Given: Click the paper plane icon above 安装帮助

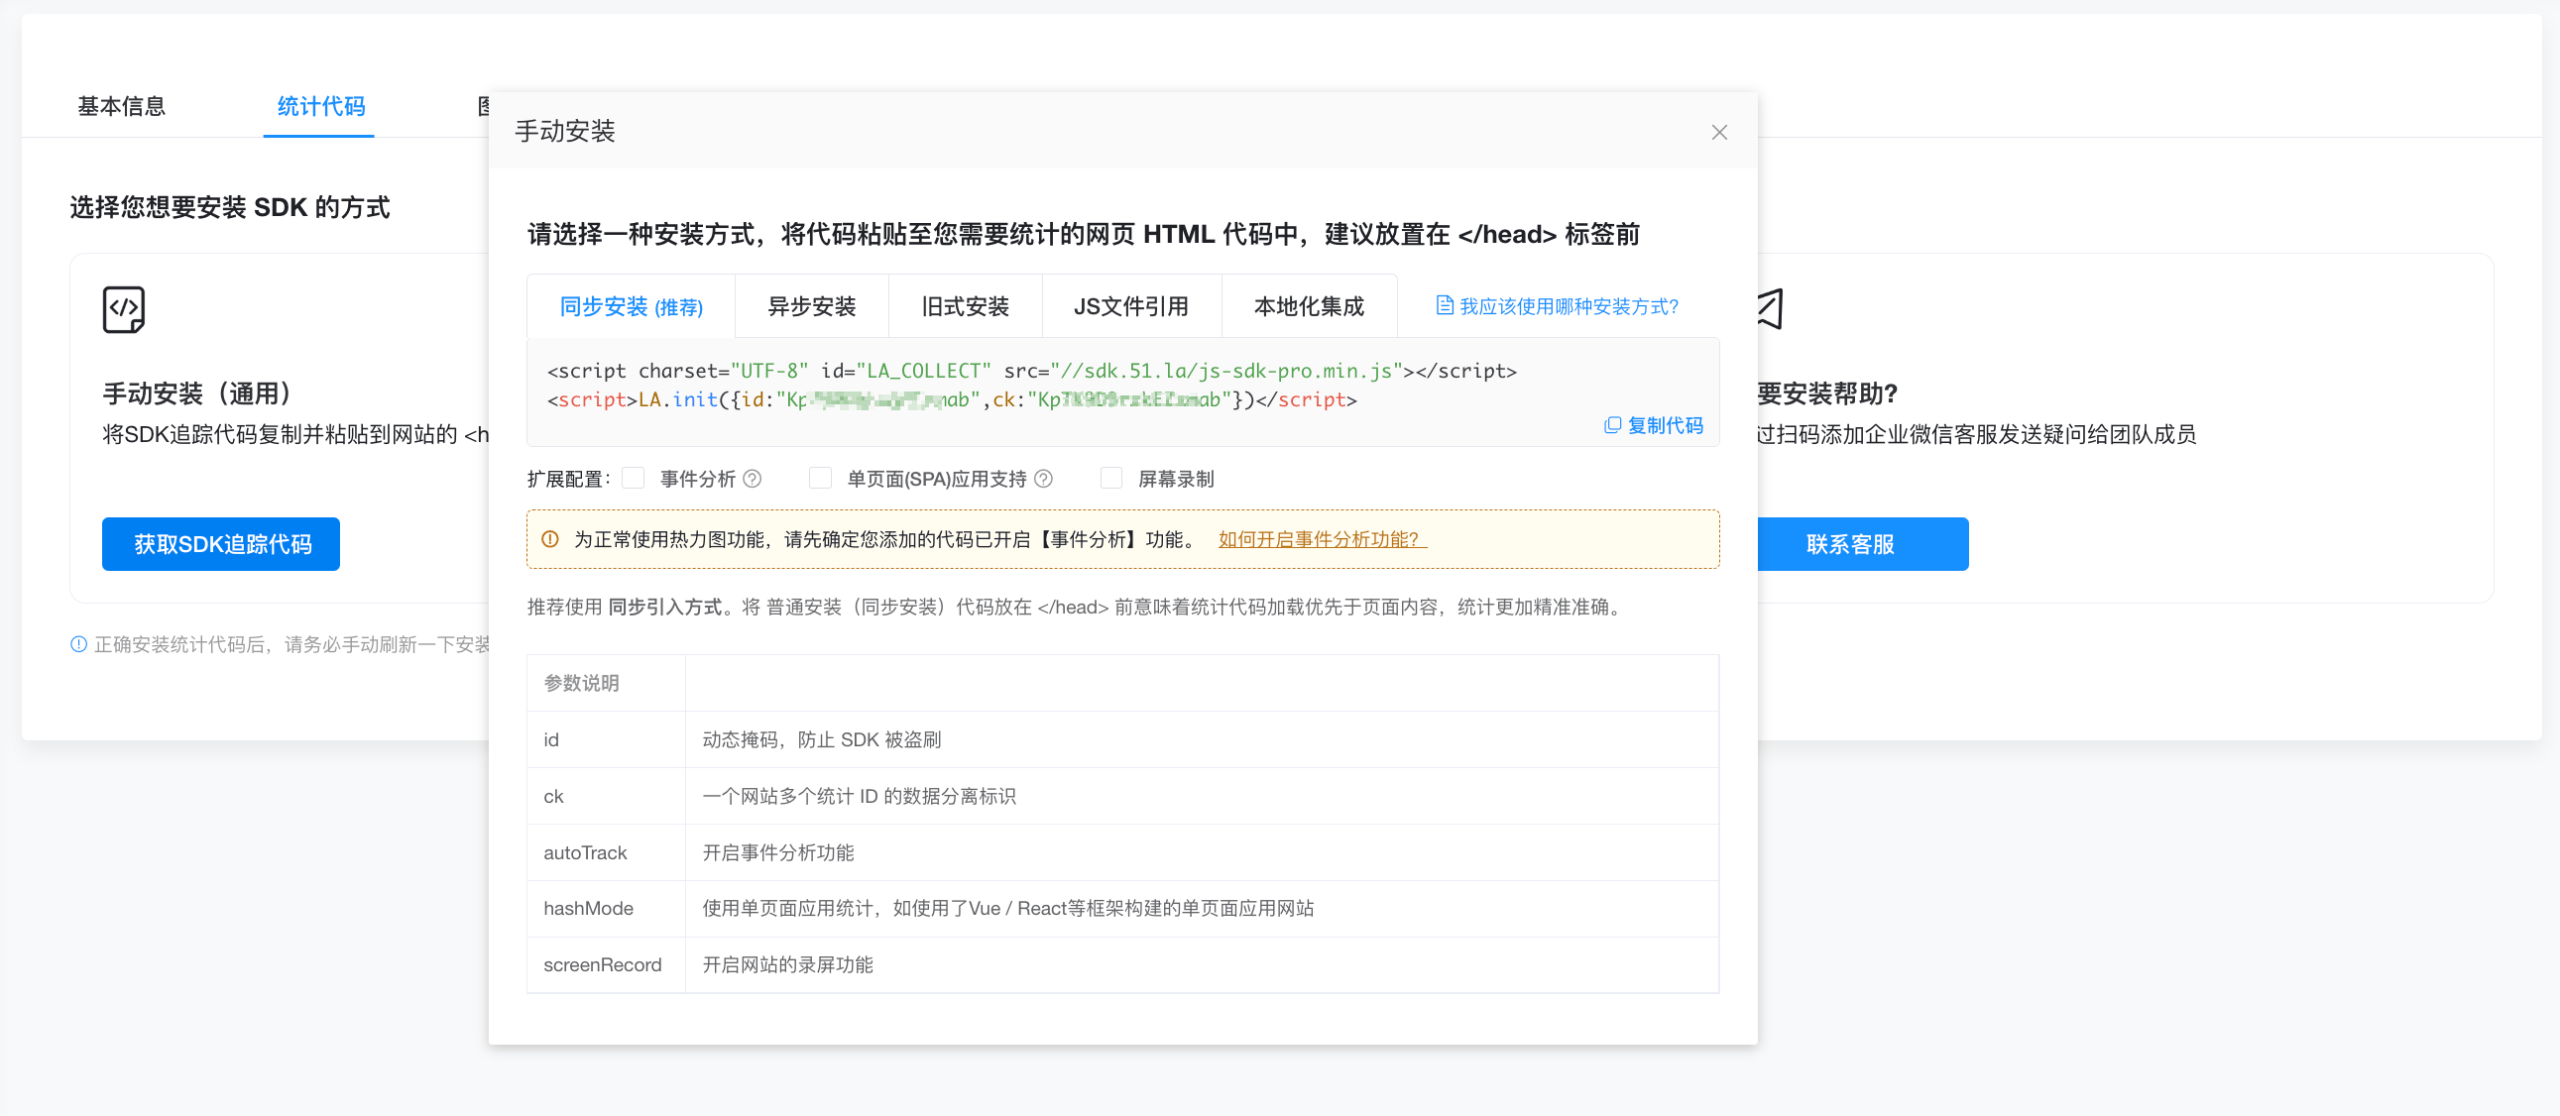Looking at the screenshot, I should tap(1771, 309).
